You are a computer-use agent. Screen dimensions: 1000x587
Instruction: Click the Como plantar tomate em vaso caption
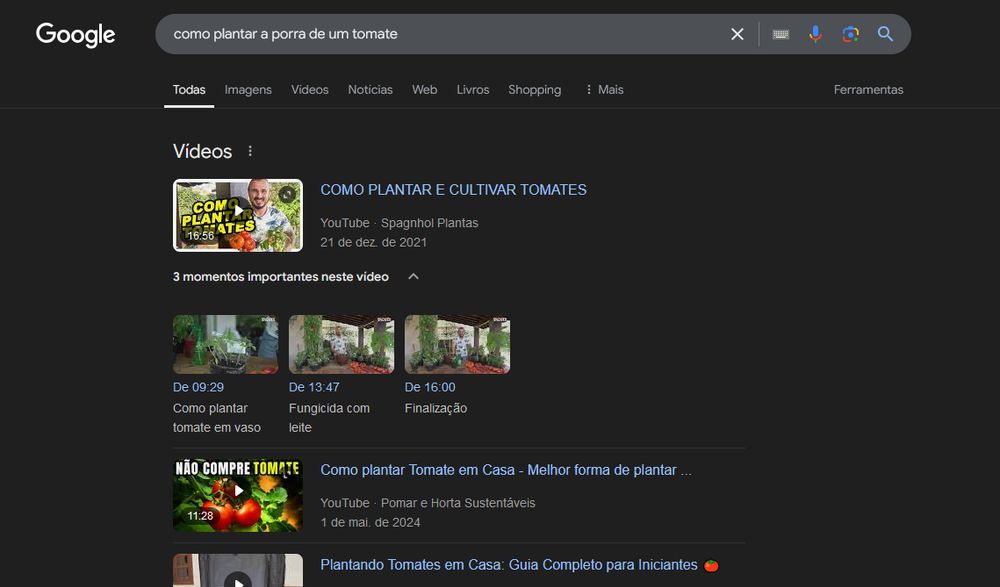click(217, 418)
